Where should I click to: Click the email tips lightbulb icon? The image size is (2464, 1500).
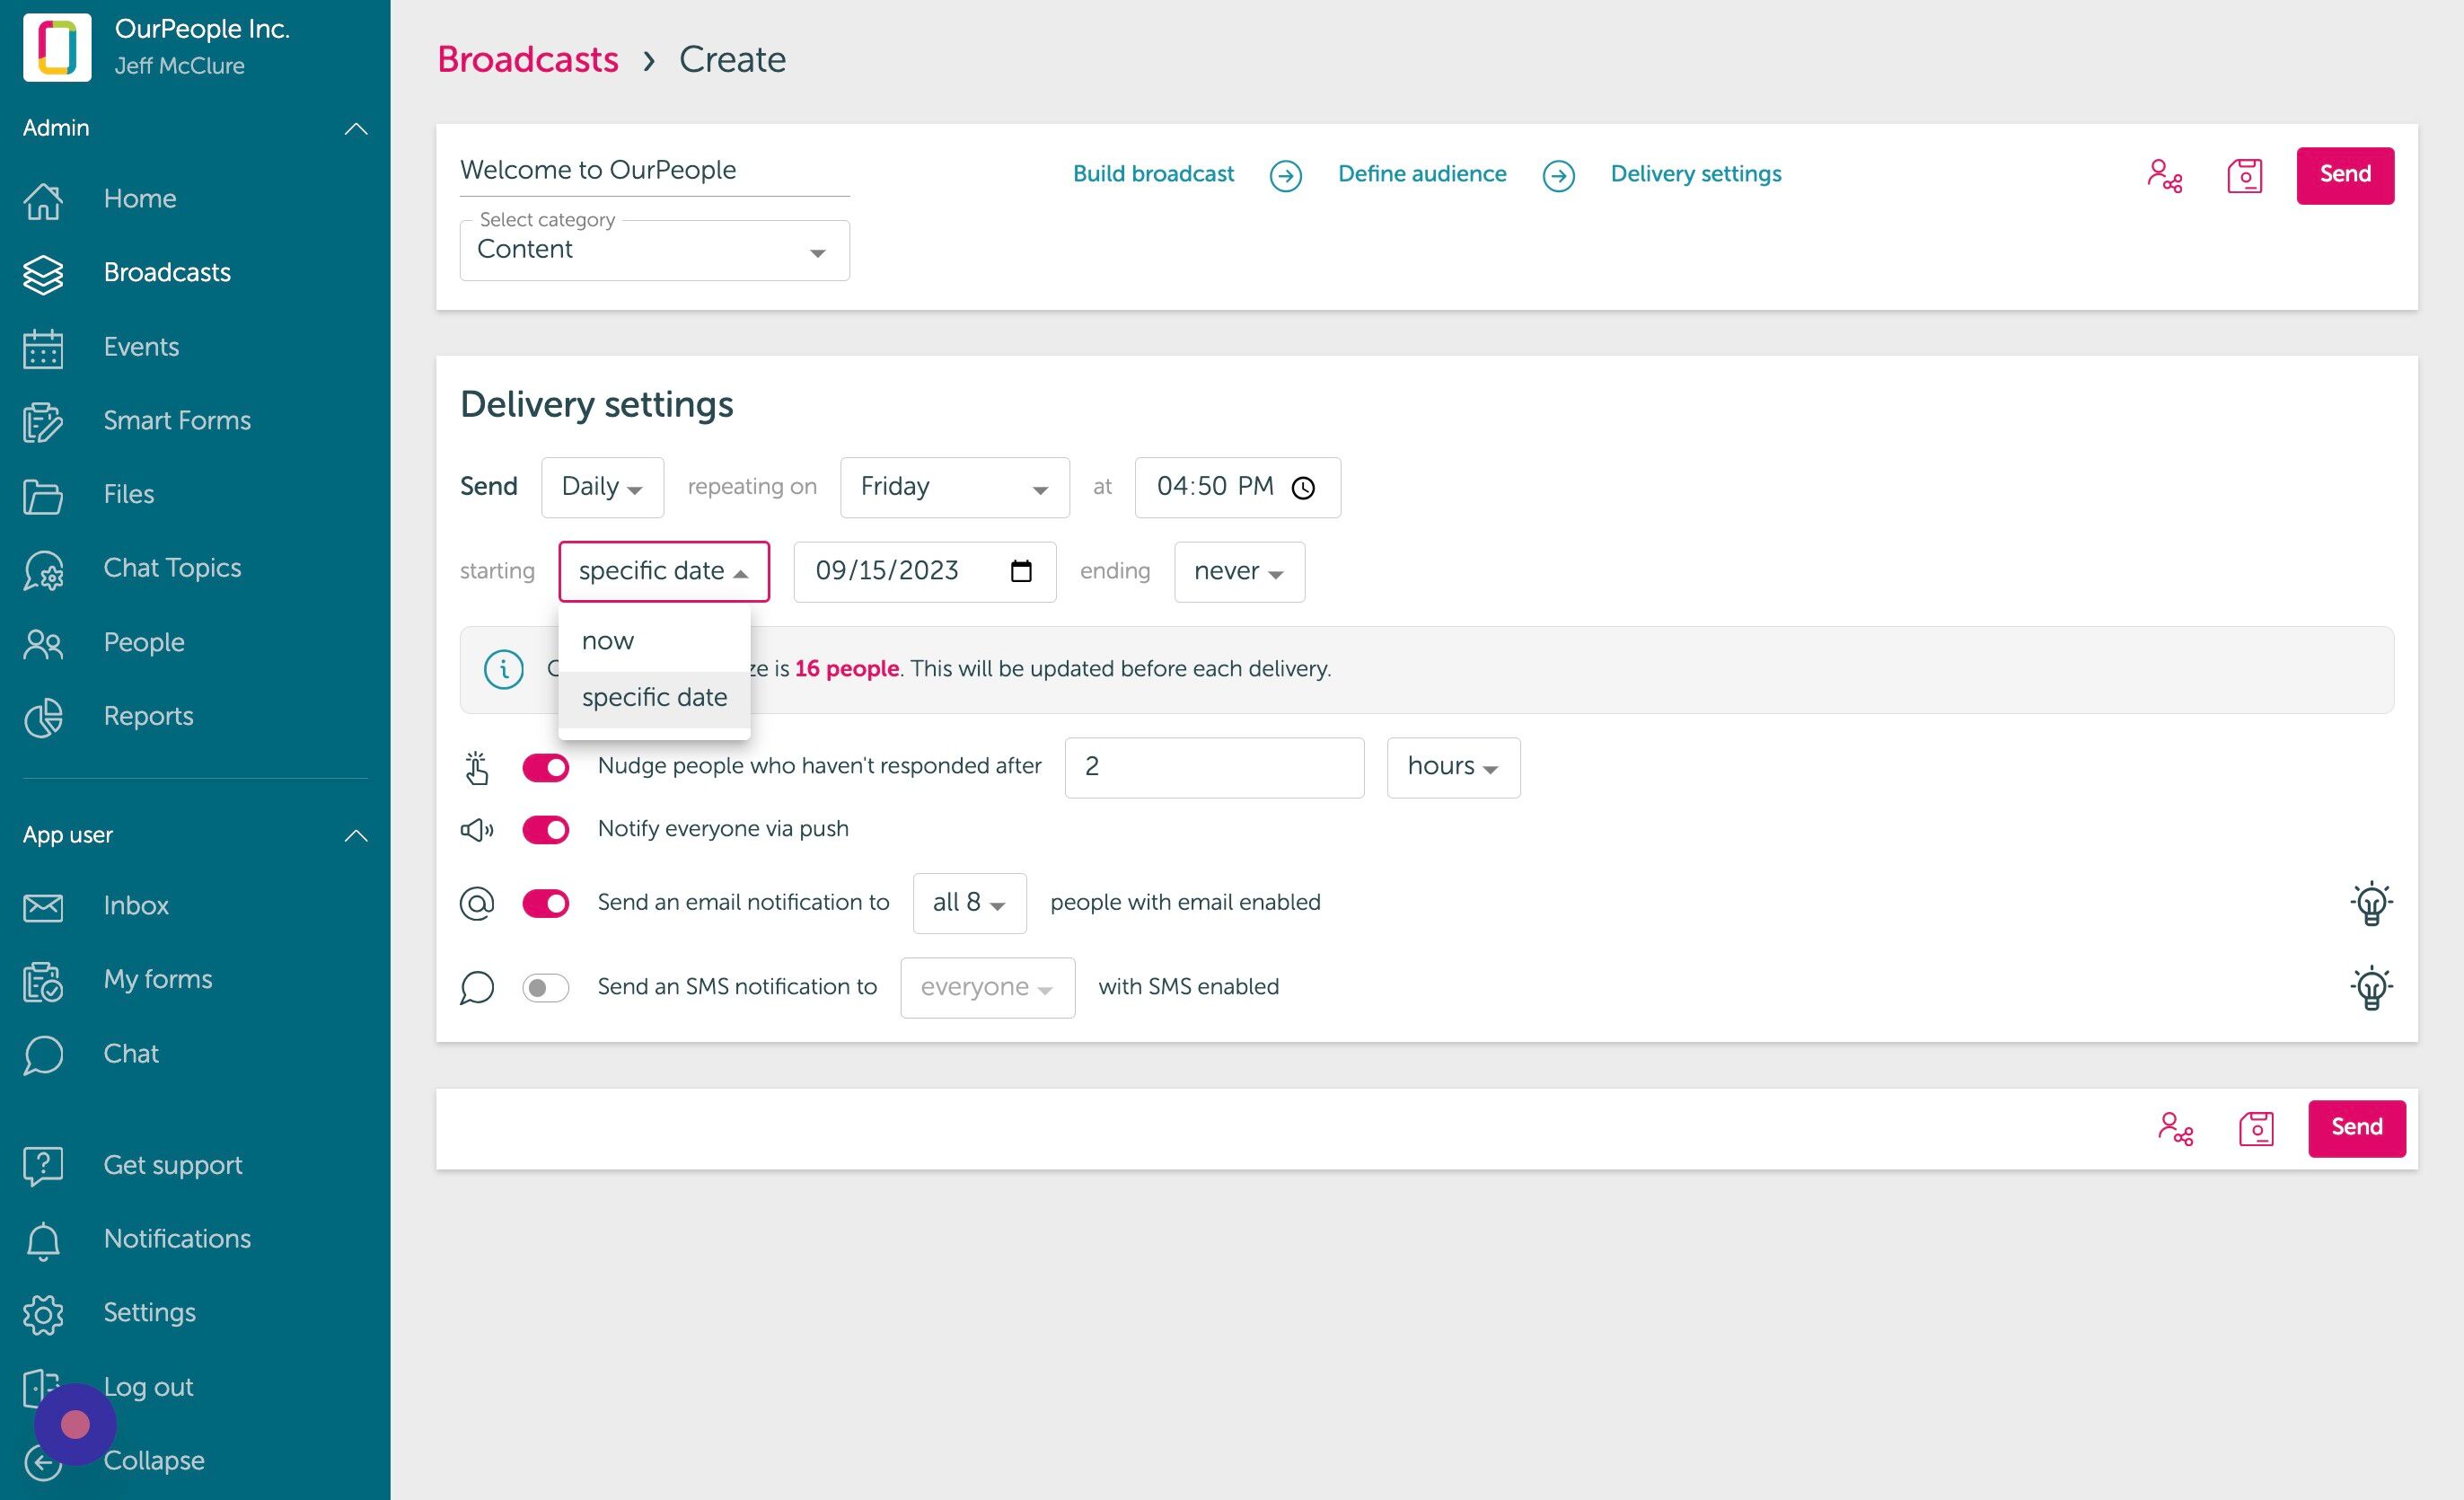(2371, 903)
